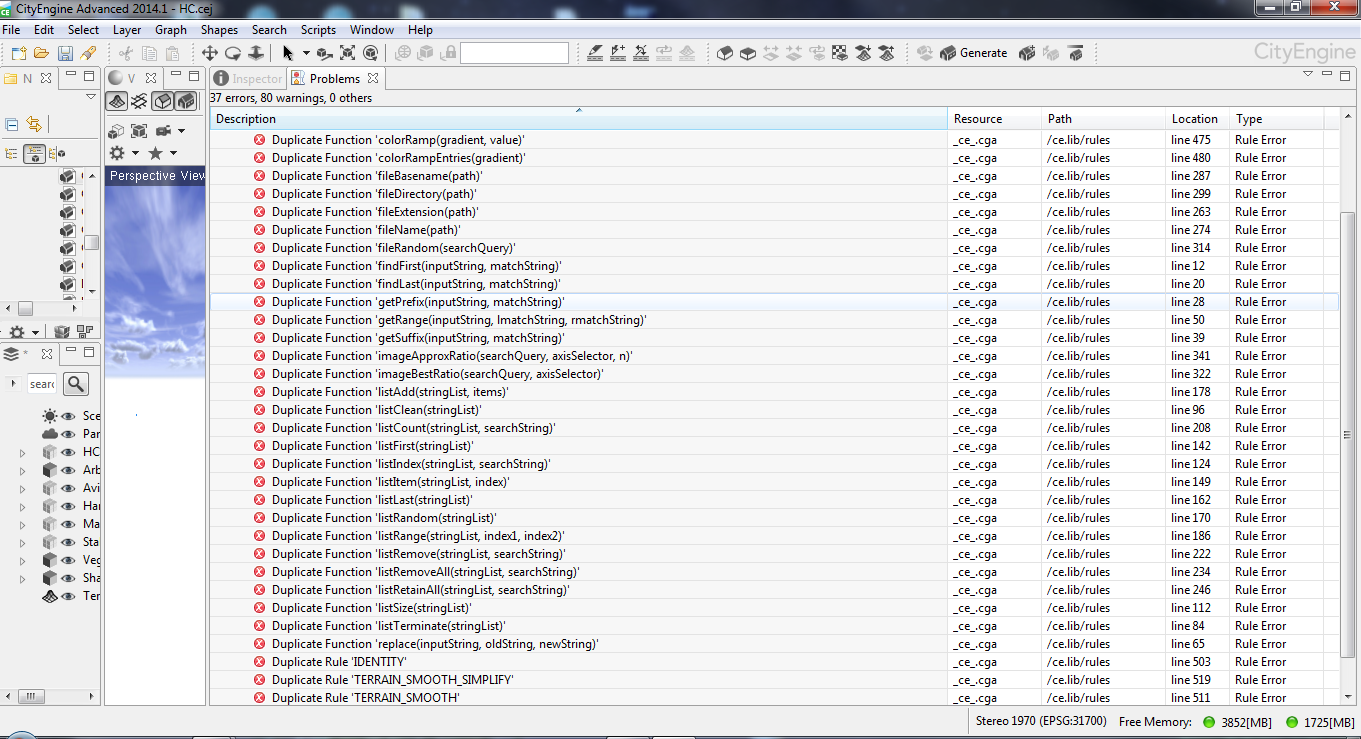Sort by the Description column header
The image size is (1361, 739).
578,119
